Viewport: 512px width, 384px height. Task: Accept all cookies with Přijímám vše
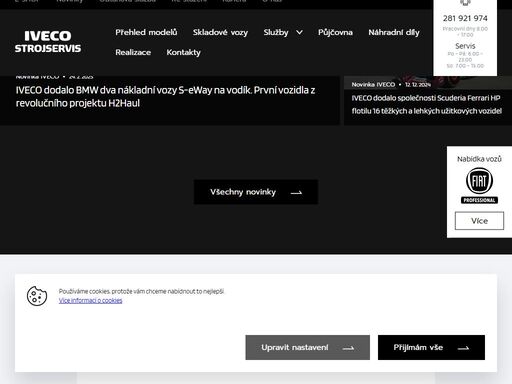[x=431, y=348]
